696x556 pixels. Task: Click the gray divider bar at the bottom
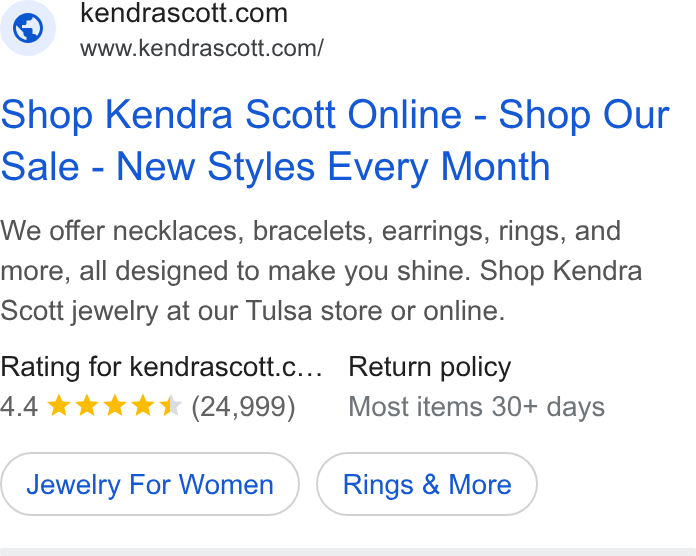[348, 552]
